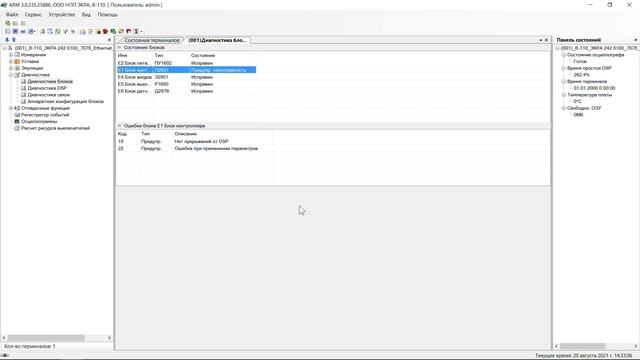Collapse the Диагностика tree node

coord(11,75)
